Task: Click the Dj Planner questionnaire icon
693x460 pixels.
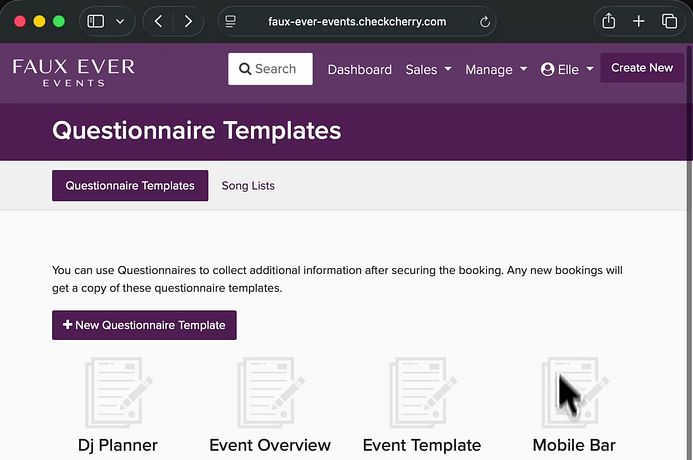Action: tap(118, 393)
